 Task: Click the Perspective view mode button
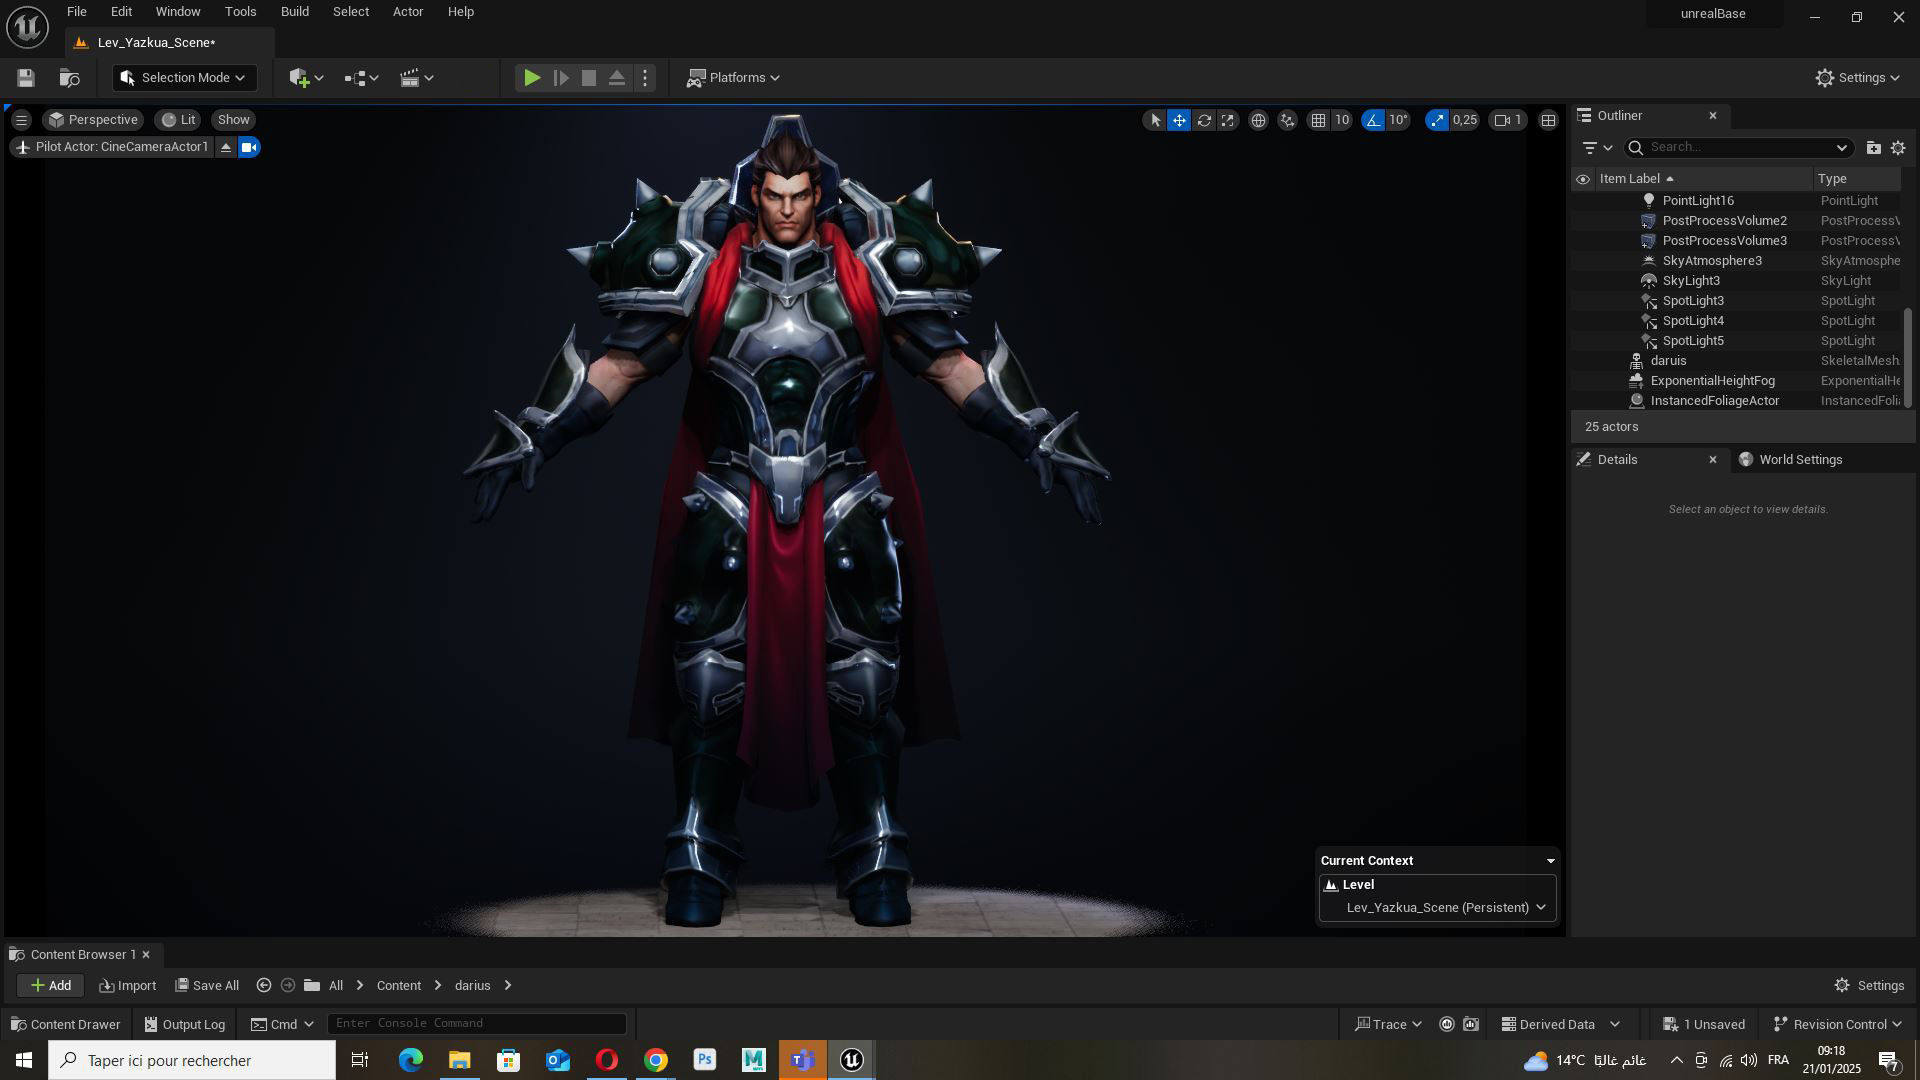click(93, 120)
